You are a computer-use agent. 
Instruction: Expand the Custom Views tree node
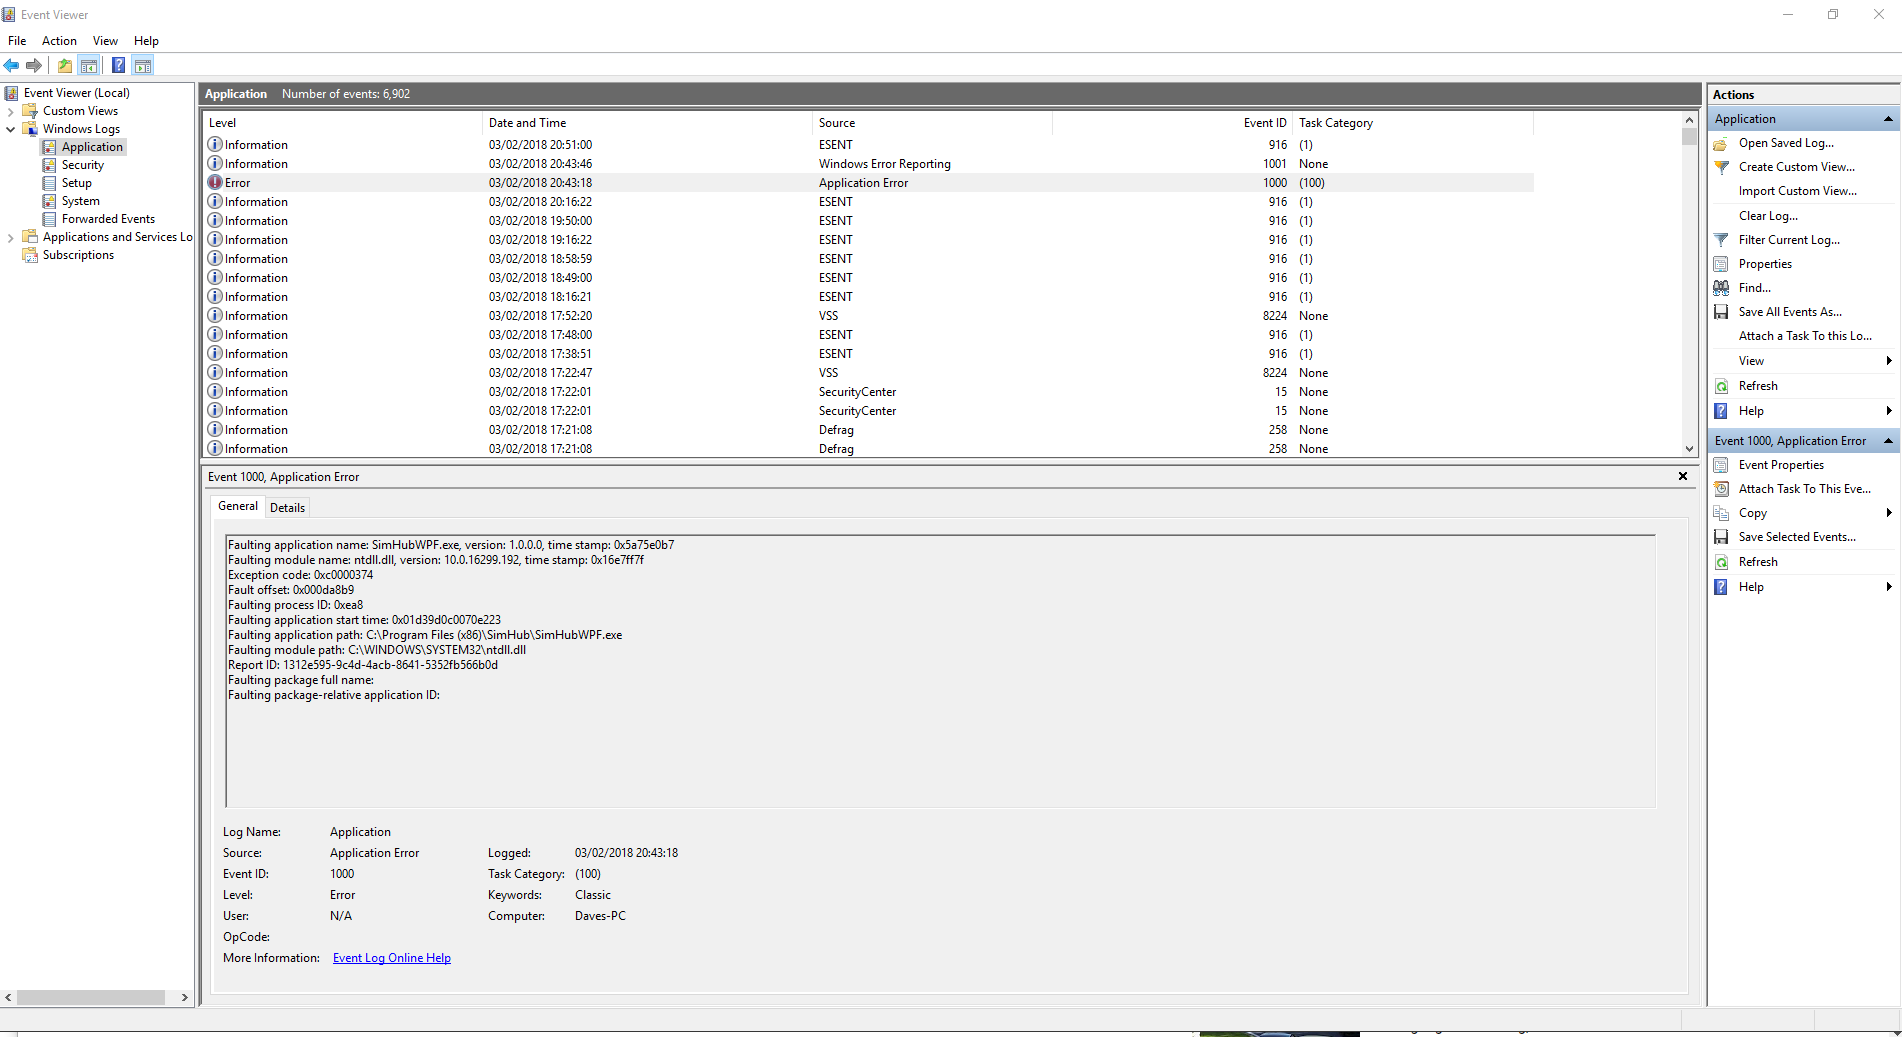click(x=10, y=110)
